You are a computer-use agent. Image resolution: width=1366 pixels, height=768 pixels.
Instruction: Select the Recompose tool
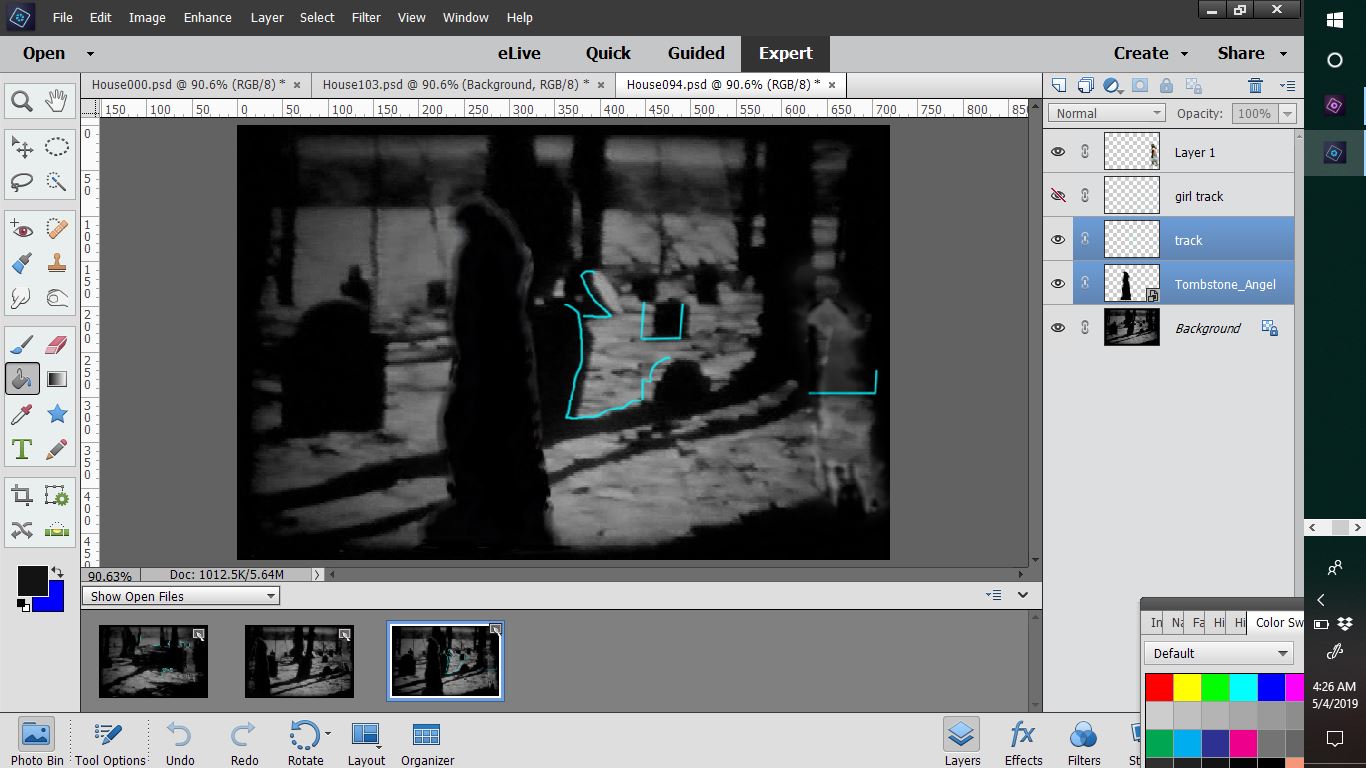(57, 495)
